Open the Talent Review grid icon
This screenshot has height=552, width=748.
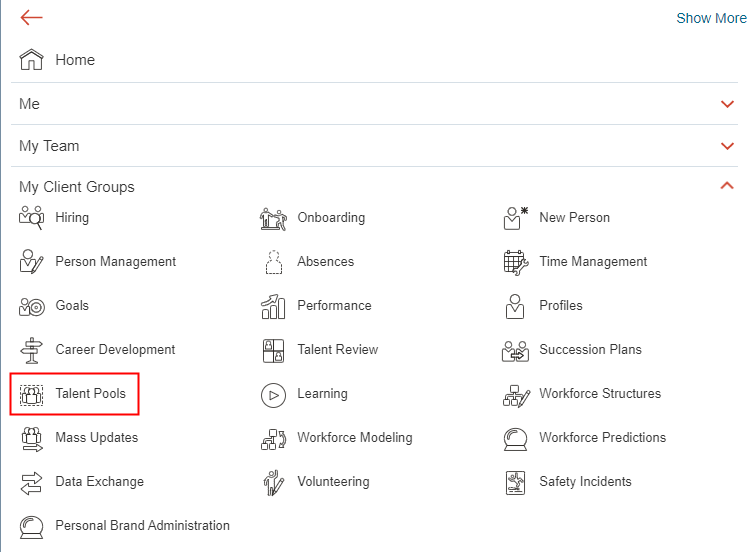(273, 351)
